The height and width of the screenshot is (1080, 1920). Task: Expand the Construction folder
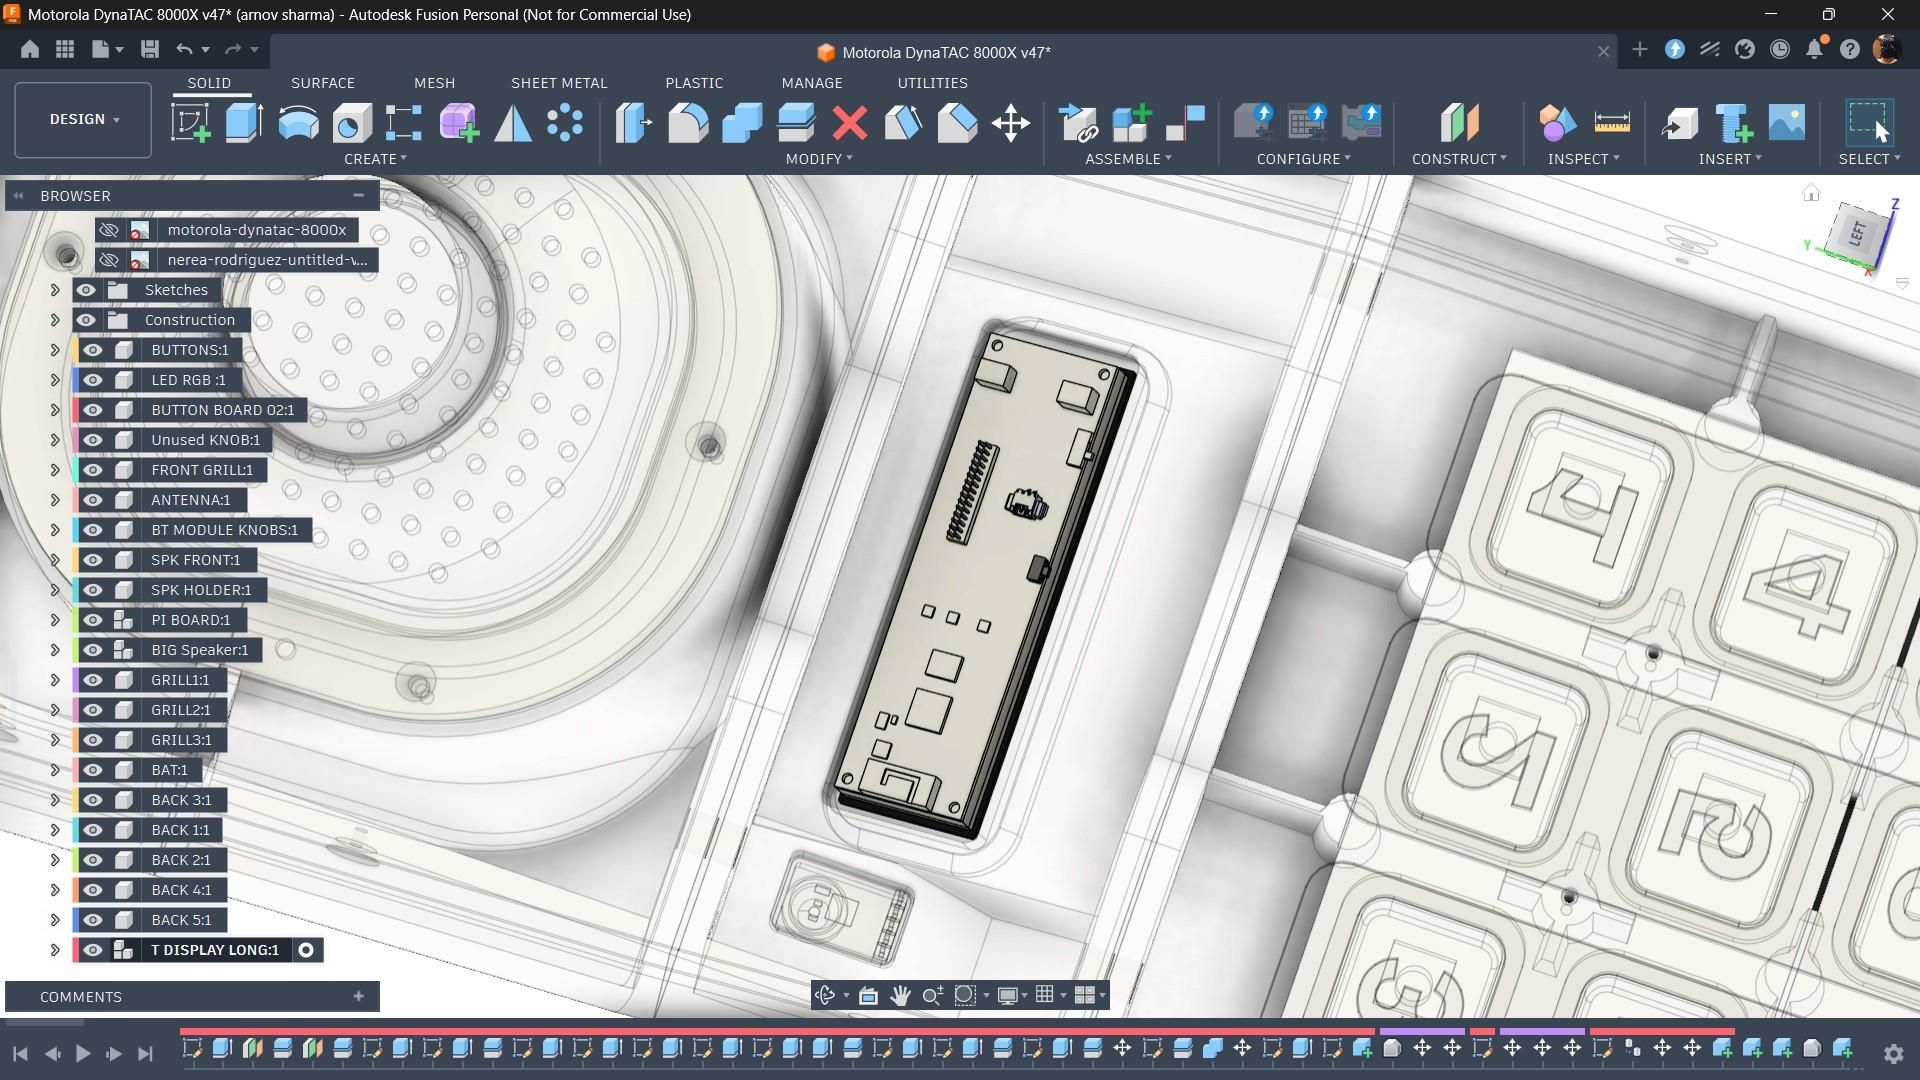(x=55, y=320)
